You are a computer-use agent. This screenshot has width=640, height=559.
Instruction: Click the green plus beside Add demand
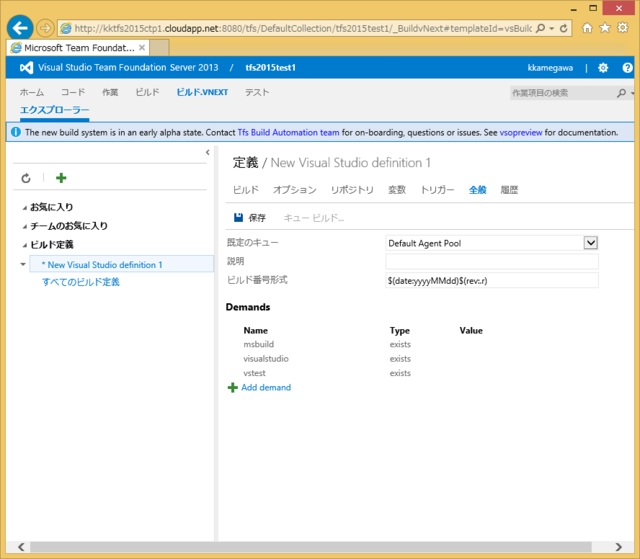coord(233,388)
